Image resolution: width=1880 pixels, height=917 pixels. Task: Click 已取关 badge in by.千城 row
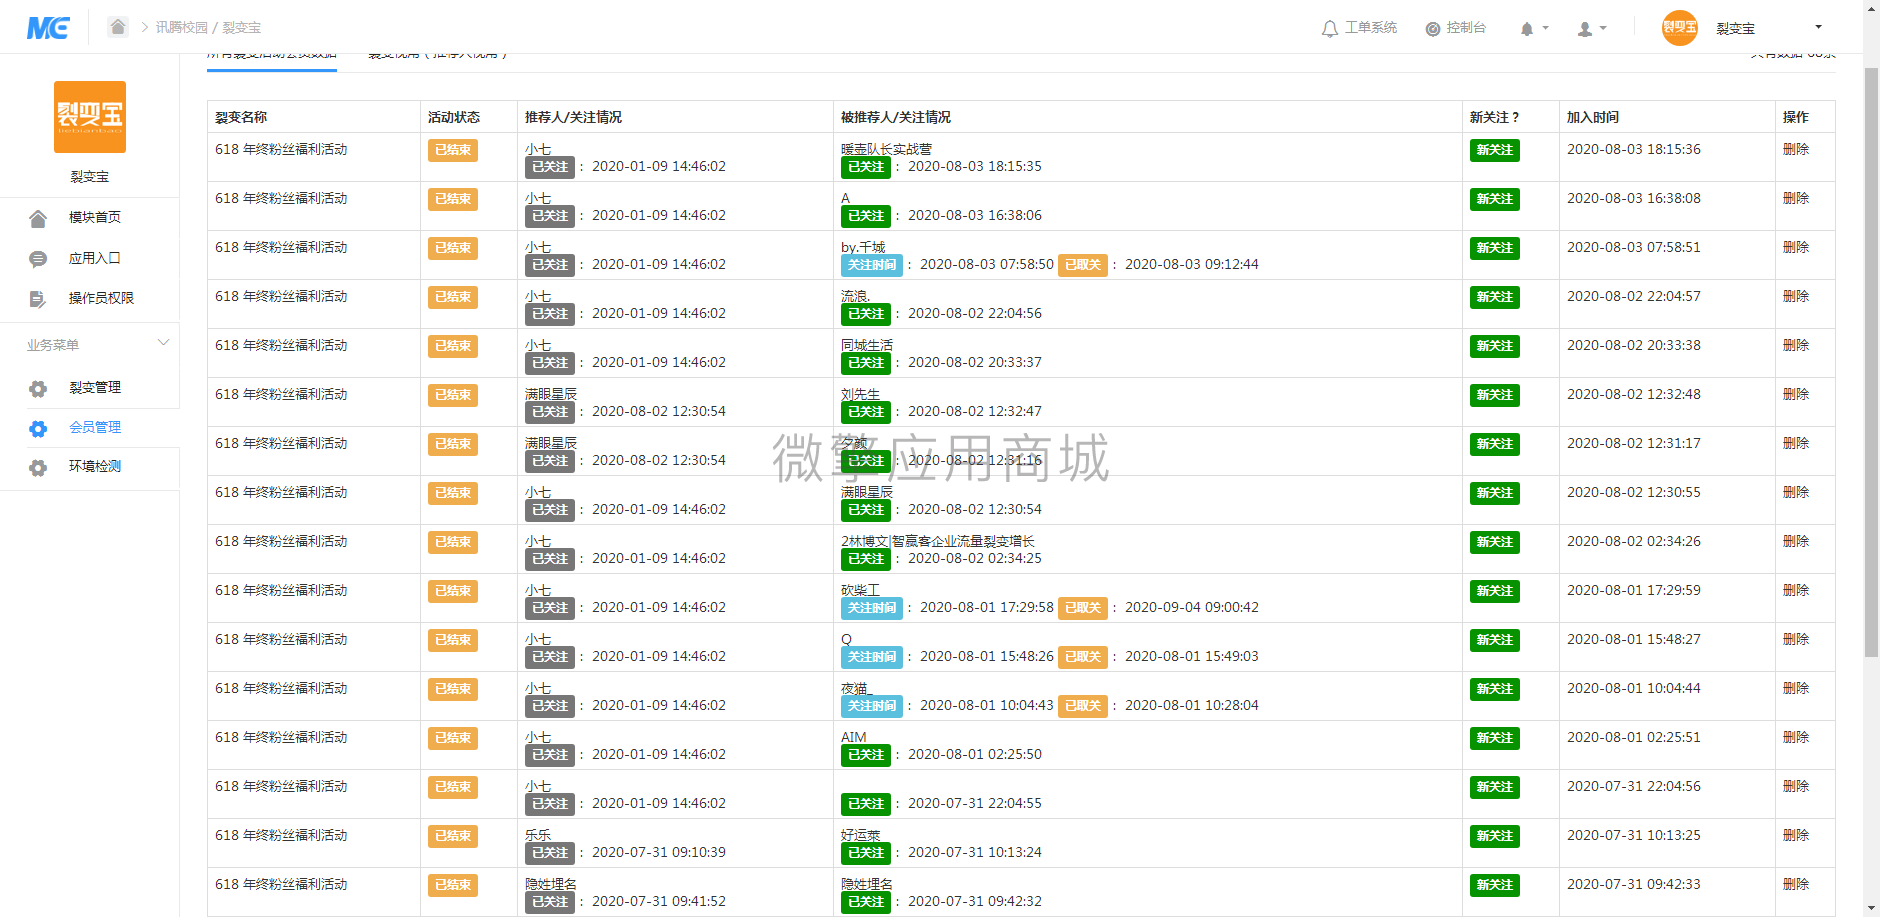[1083, 265]
